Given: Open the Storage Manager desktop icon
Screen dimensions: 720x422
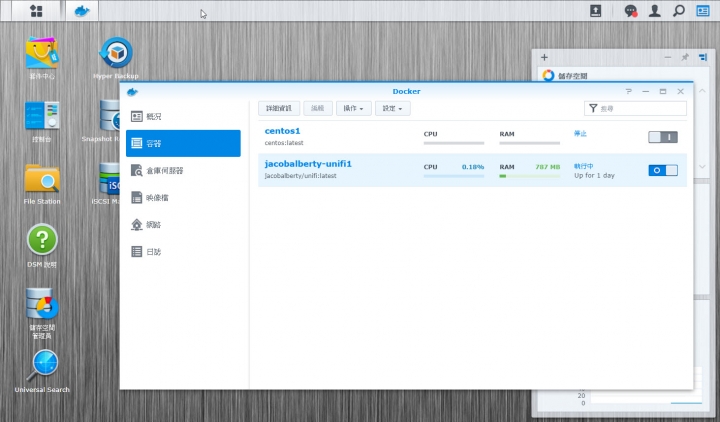Looking at the screenshot, I should click(42, 304).
